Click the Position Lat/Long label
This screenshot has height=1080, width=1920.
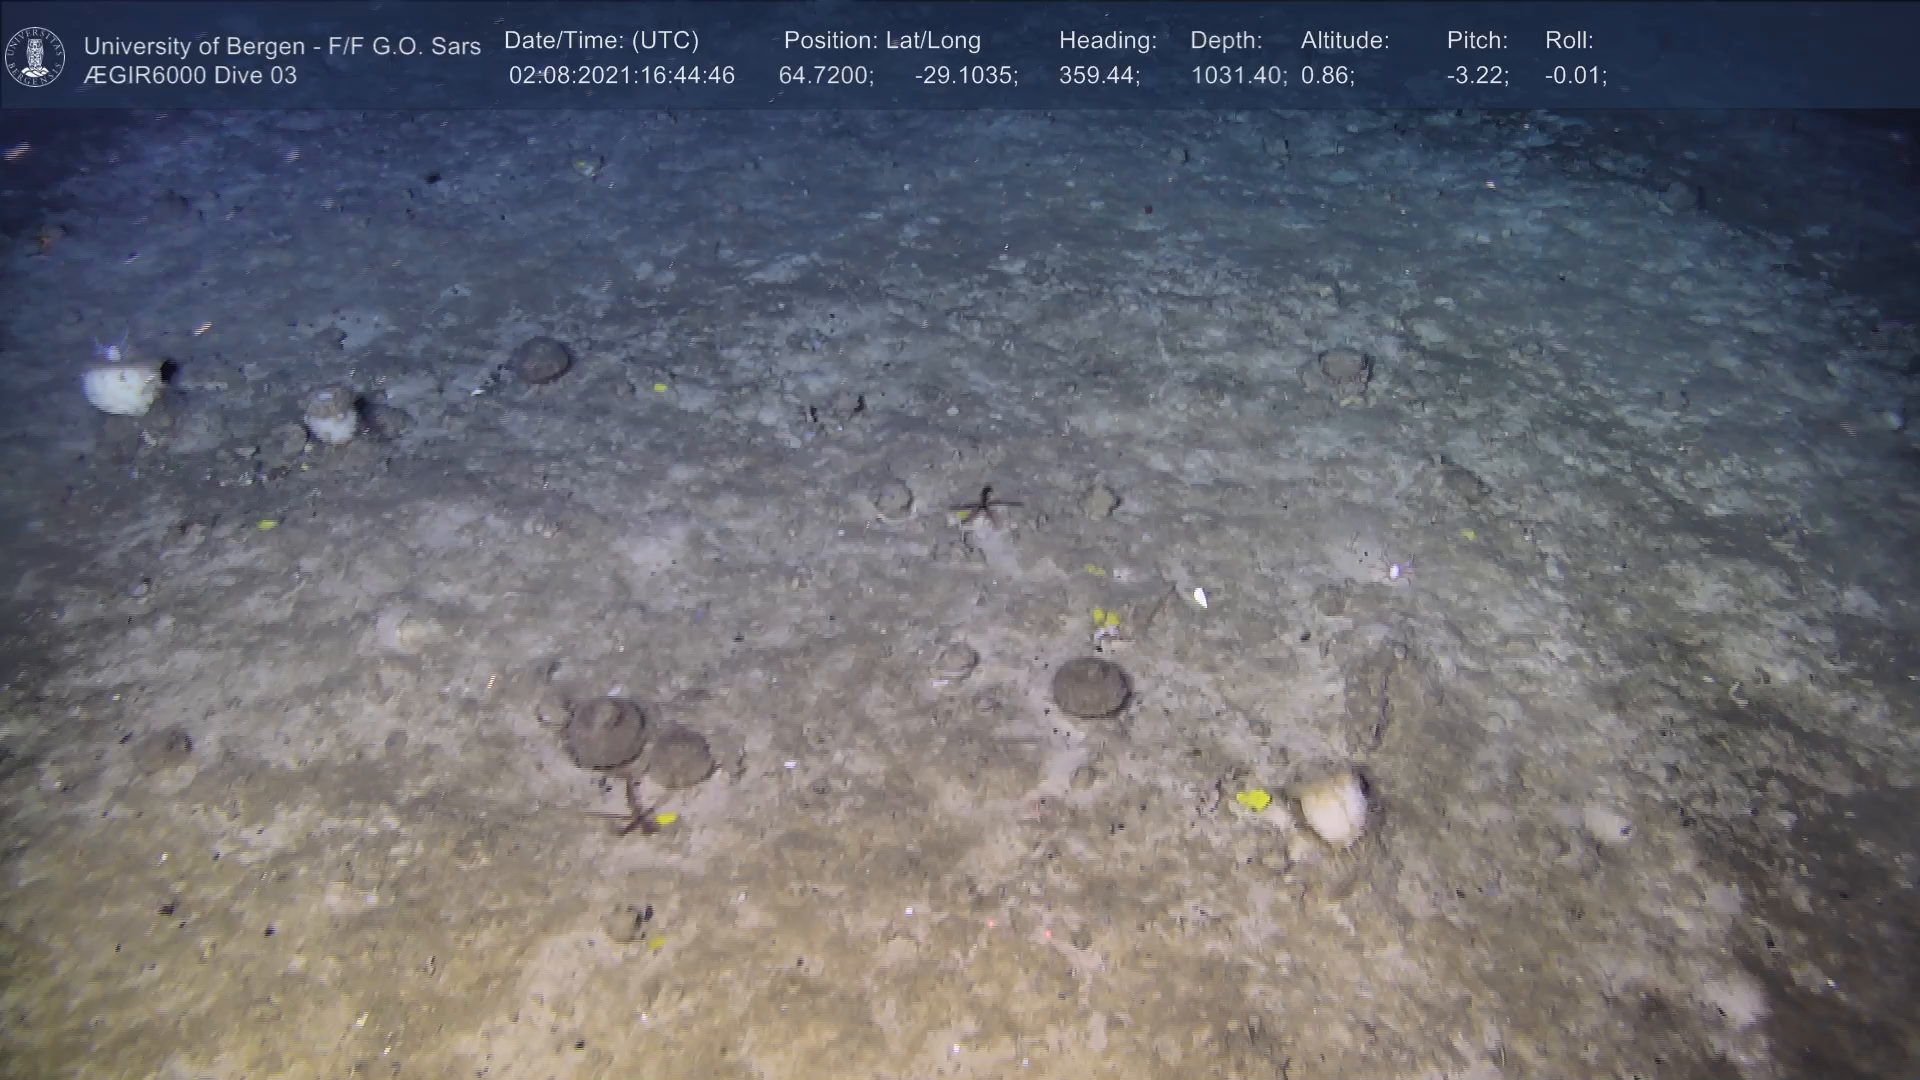(882, 41)
